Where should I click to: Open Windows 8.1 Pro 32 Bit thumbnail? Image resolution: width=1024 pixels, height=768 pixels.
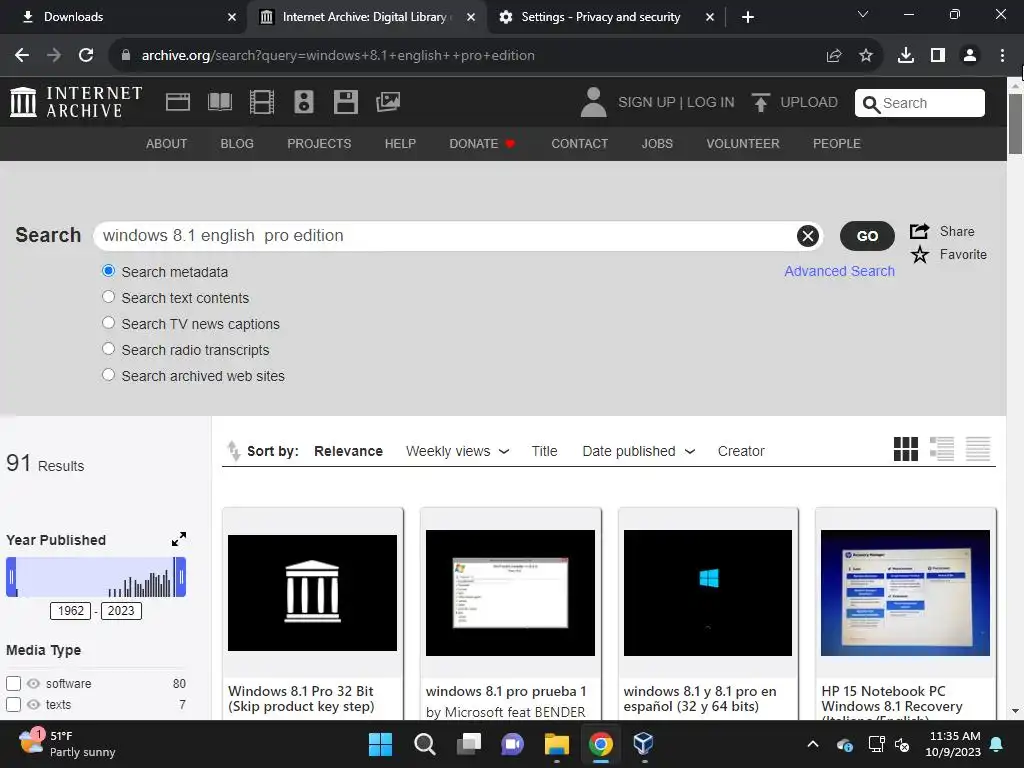312,592
